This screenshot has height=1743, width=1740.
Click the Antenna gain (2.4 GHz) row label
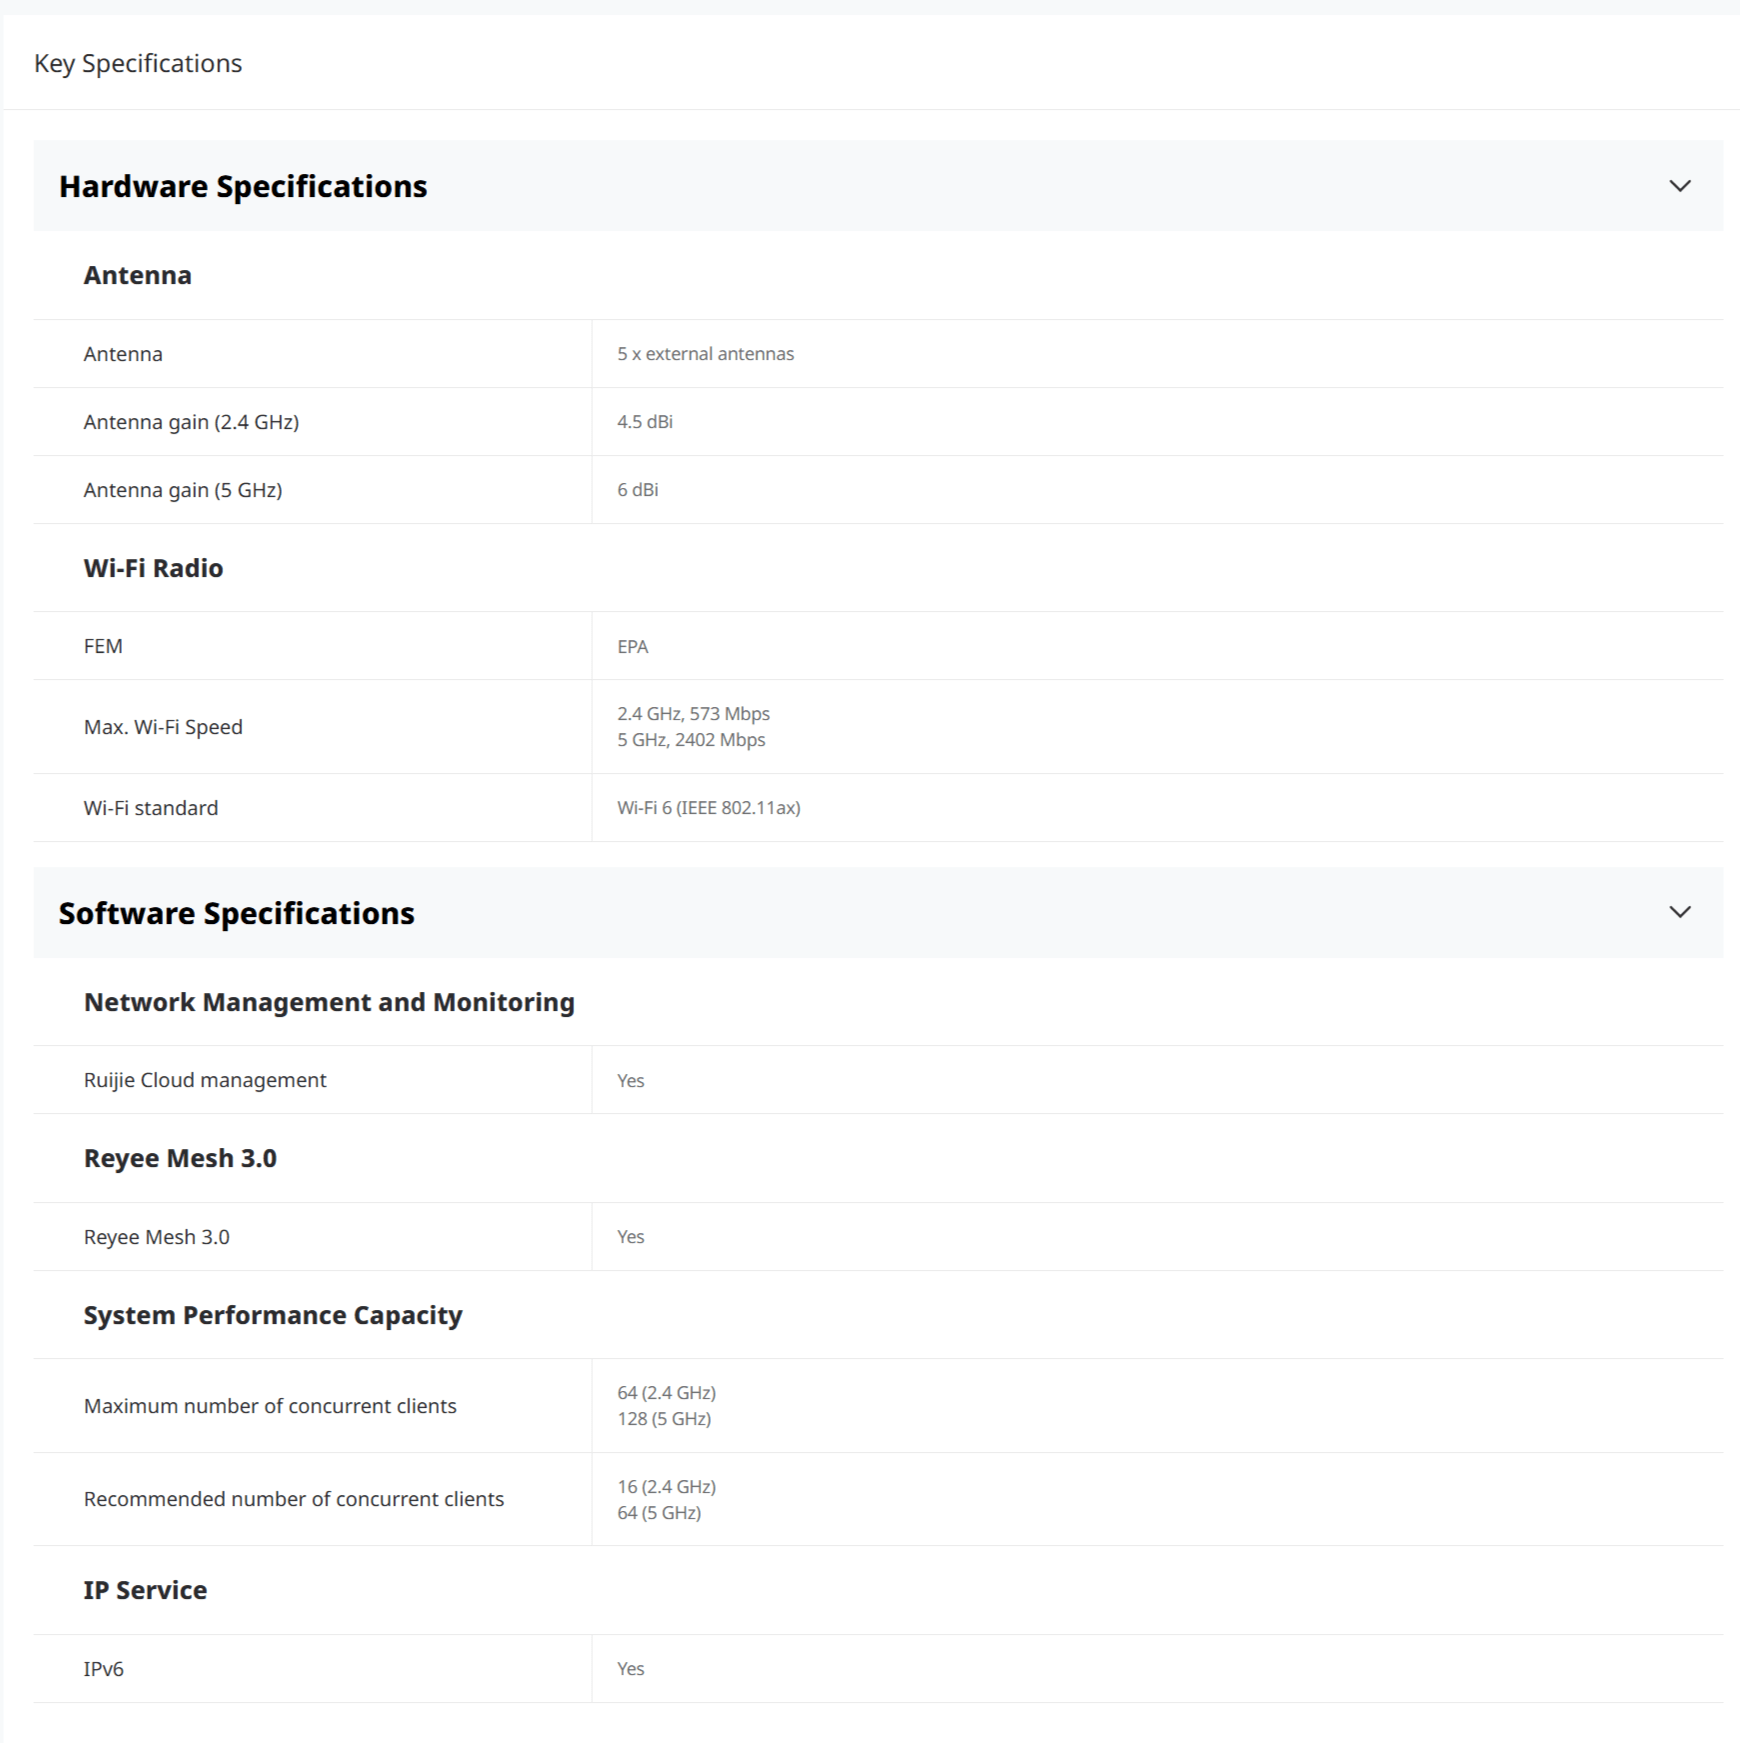191,422
